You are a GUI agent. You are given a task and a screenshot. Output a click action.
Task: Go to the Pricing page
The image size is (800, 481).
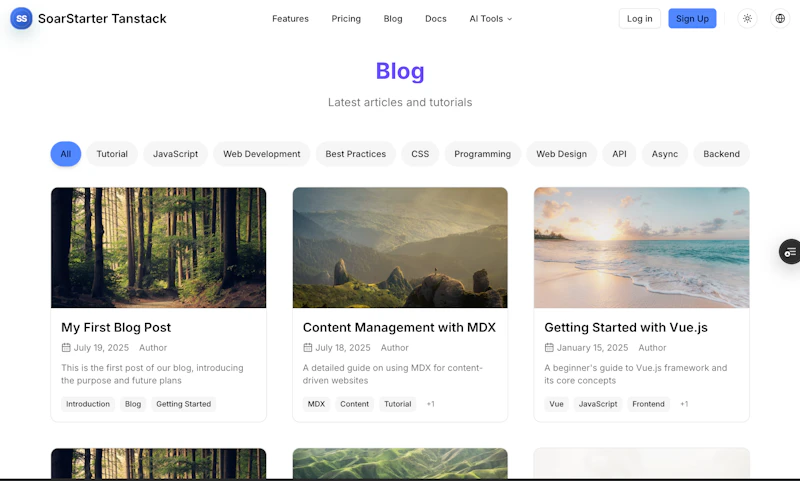[x=346, y=18]
